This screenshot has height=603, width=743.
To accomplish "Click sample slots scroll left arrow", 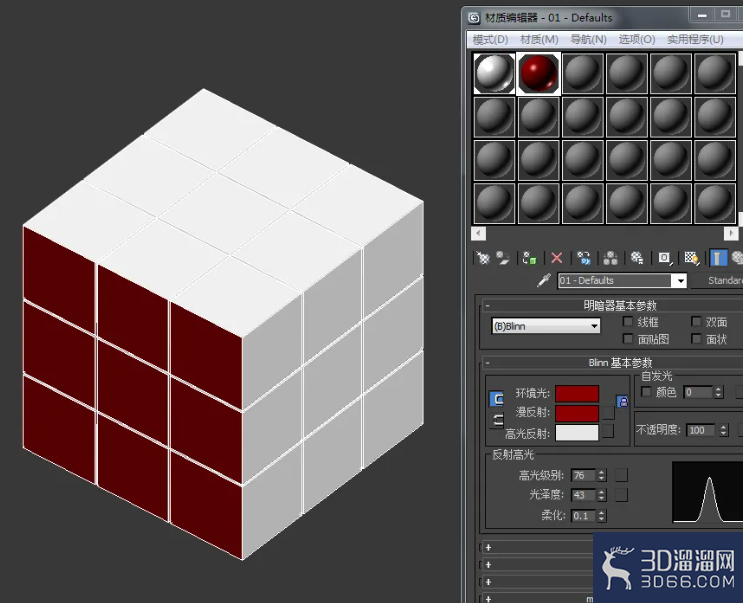I will (478, 233).
